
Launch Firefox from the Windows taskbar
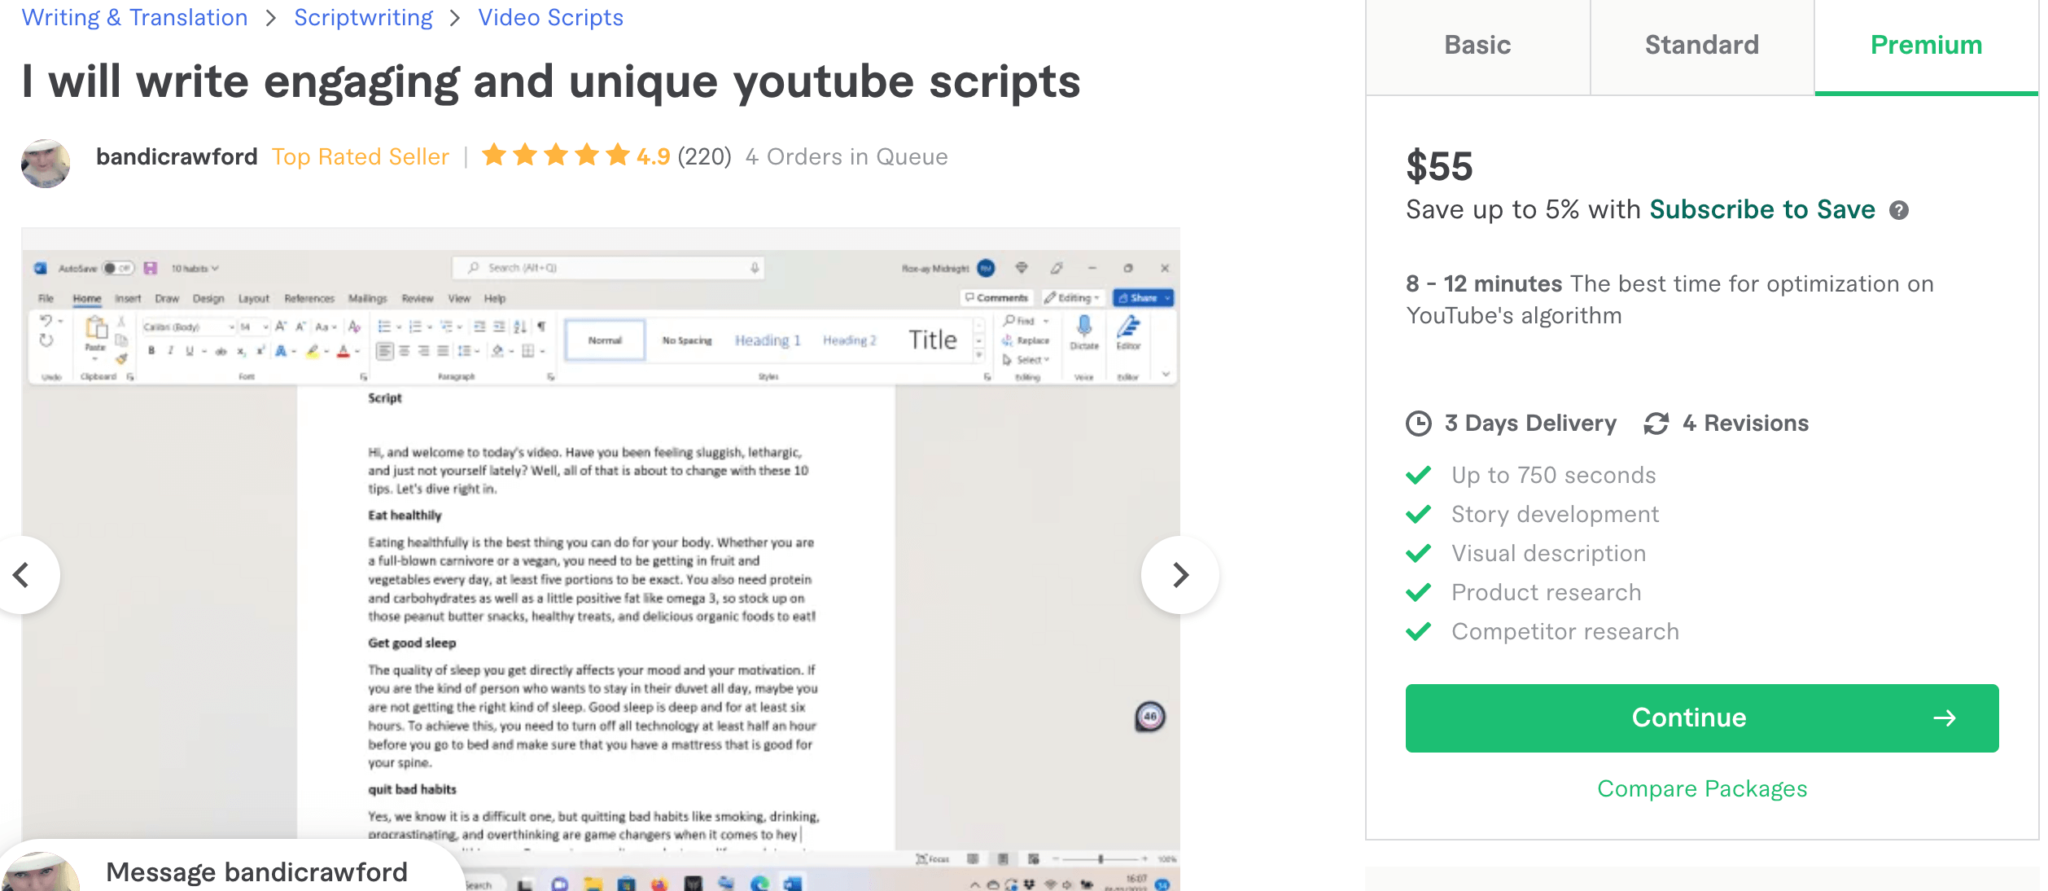[x=660, y=884]
